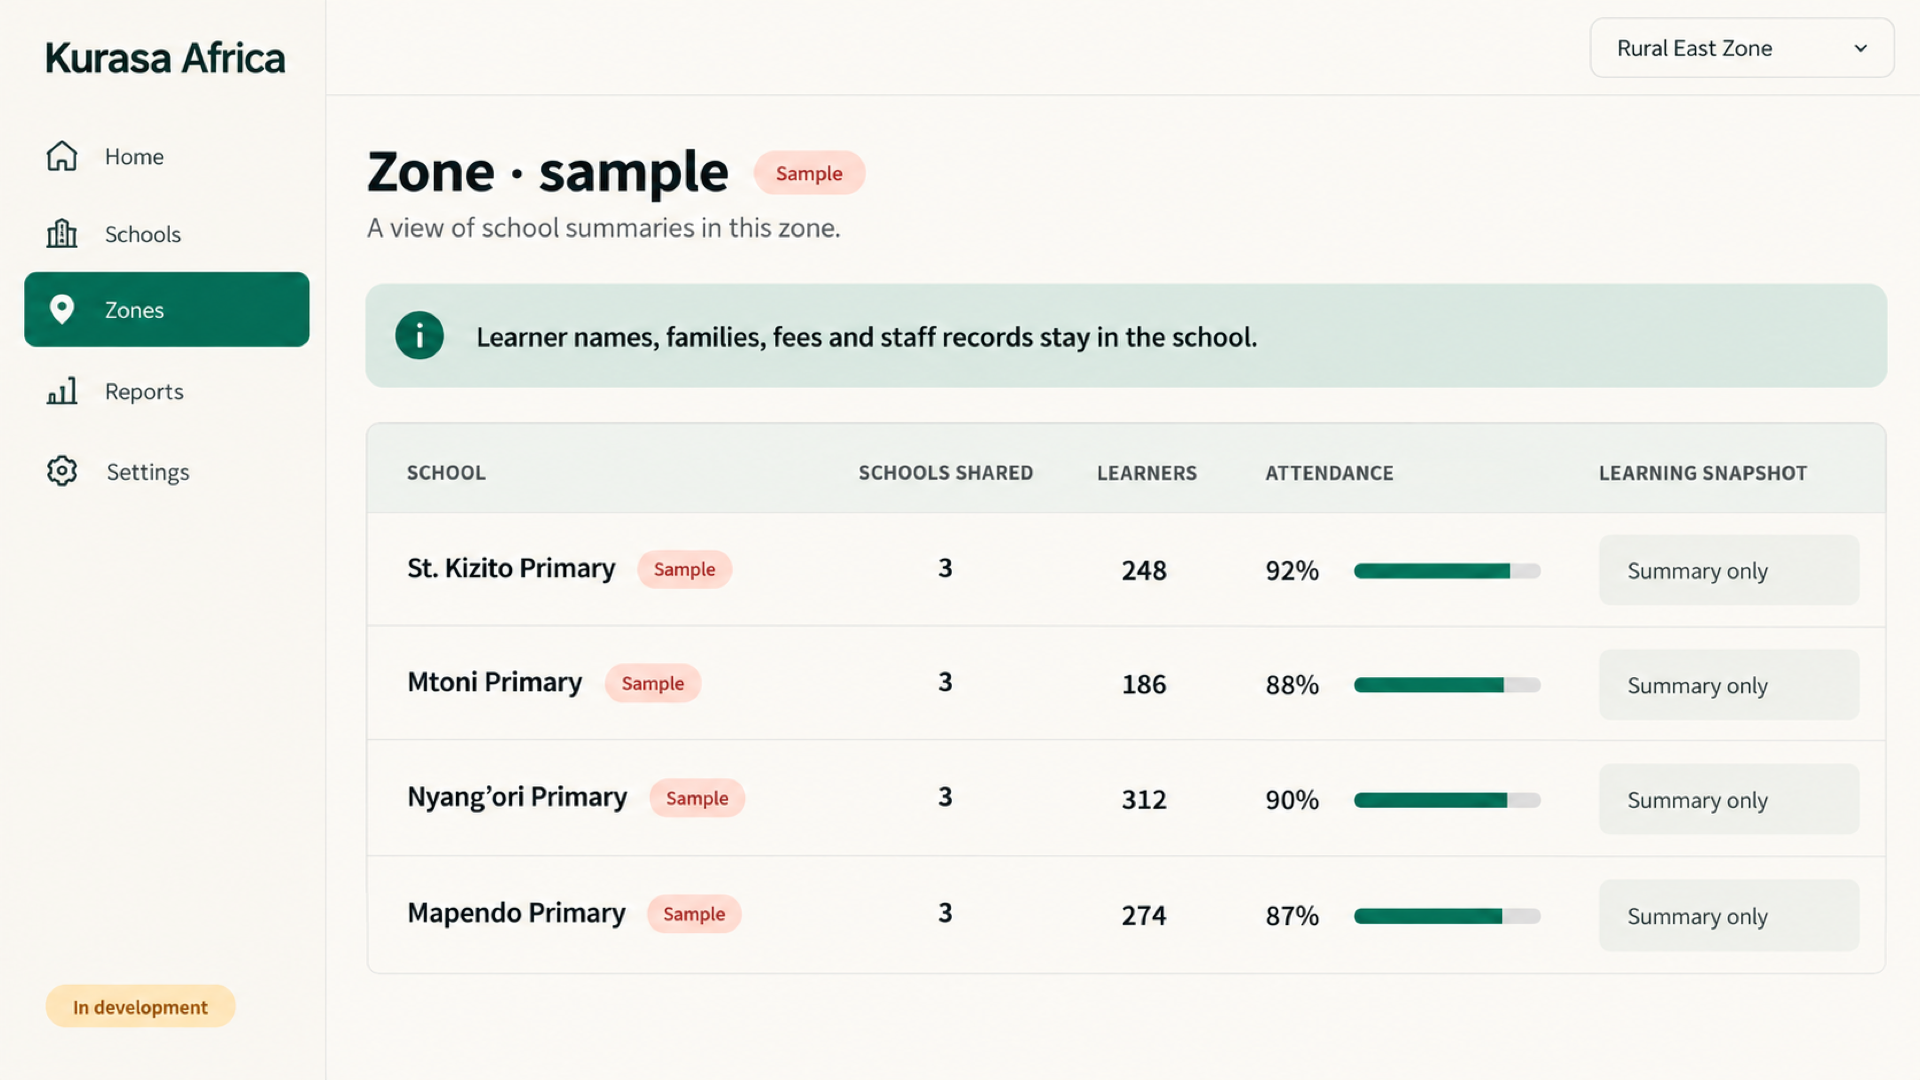The image size is (1920, 1080).
Task: Click Summary only for St. Kizito Primary
Action: [1728, 570]
